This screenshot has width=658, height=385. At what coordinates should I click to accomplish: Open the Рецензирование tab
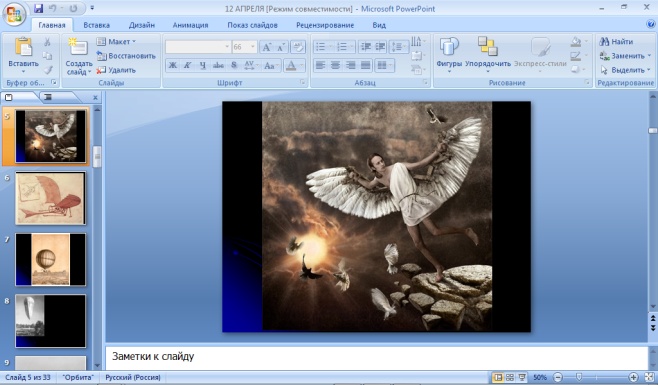click(325, 25)
